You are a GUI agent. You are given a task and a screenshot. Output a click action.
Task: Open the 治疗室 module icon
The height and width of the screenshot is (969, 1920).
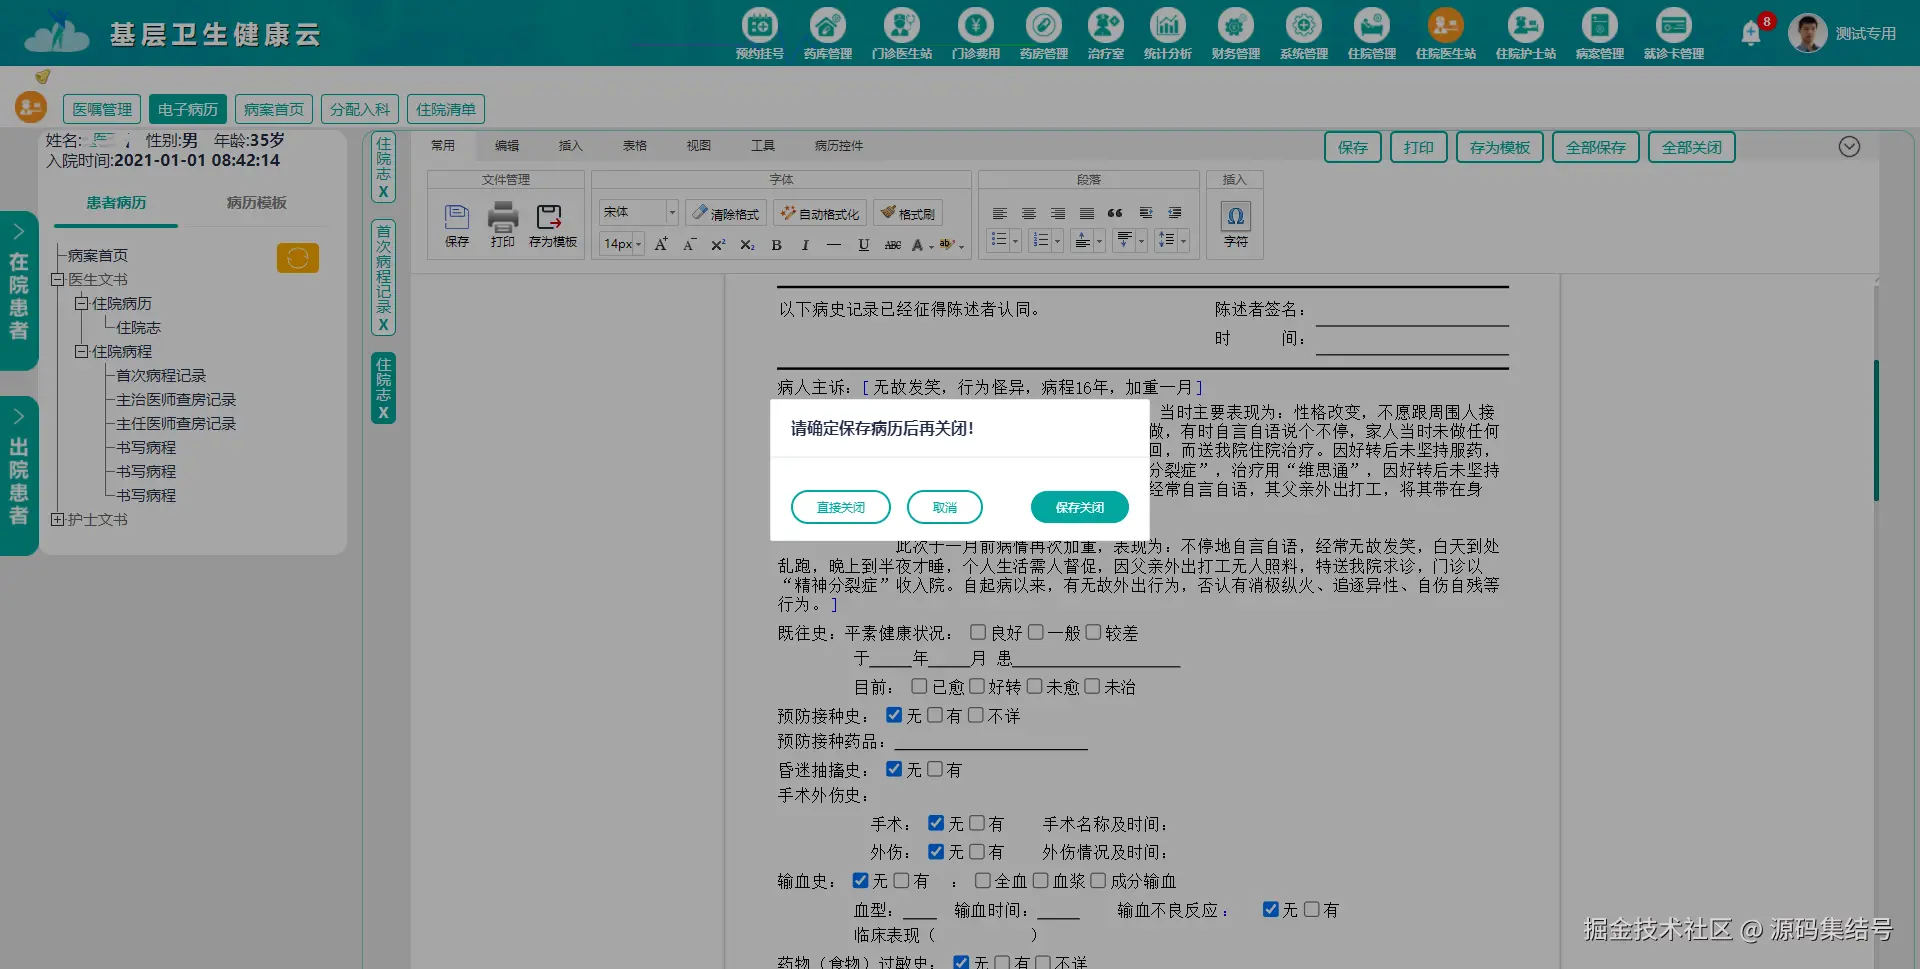pos(1105,25)
